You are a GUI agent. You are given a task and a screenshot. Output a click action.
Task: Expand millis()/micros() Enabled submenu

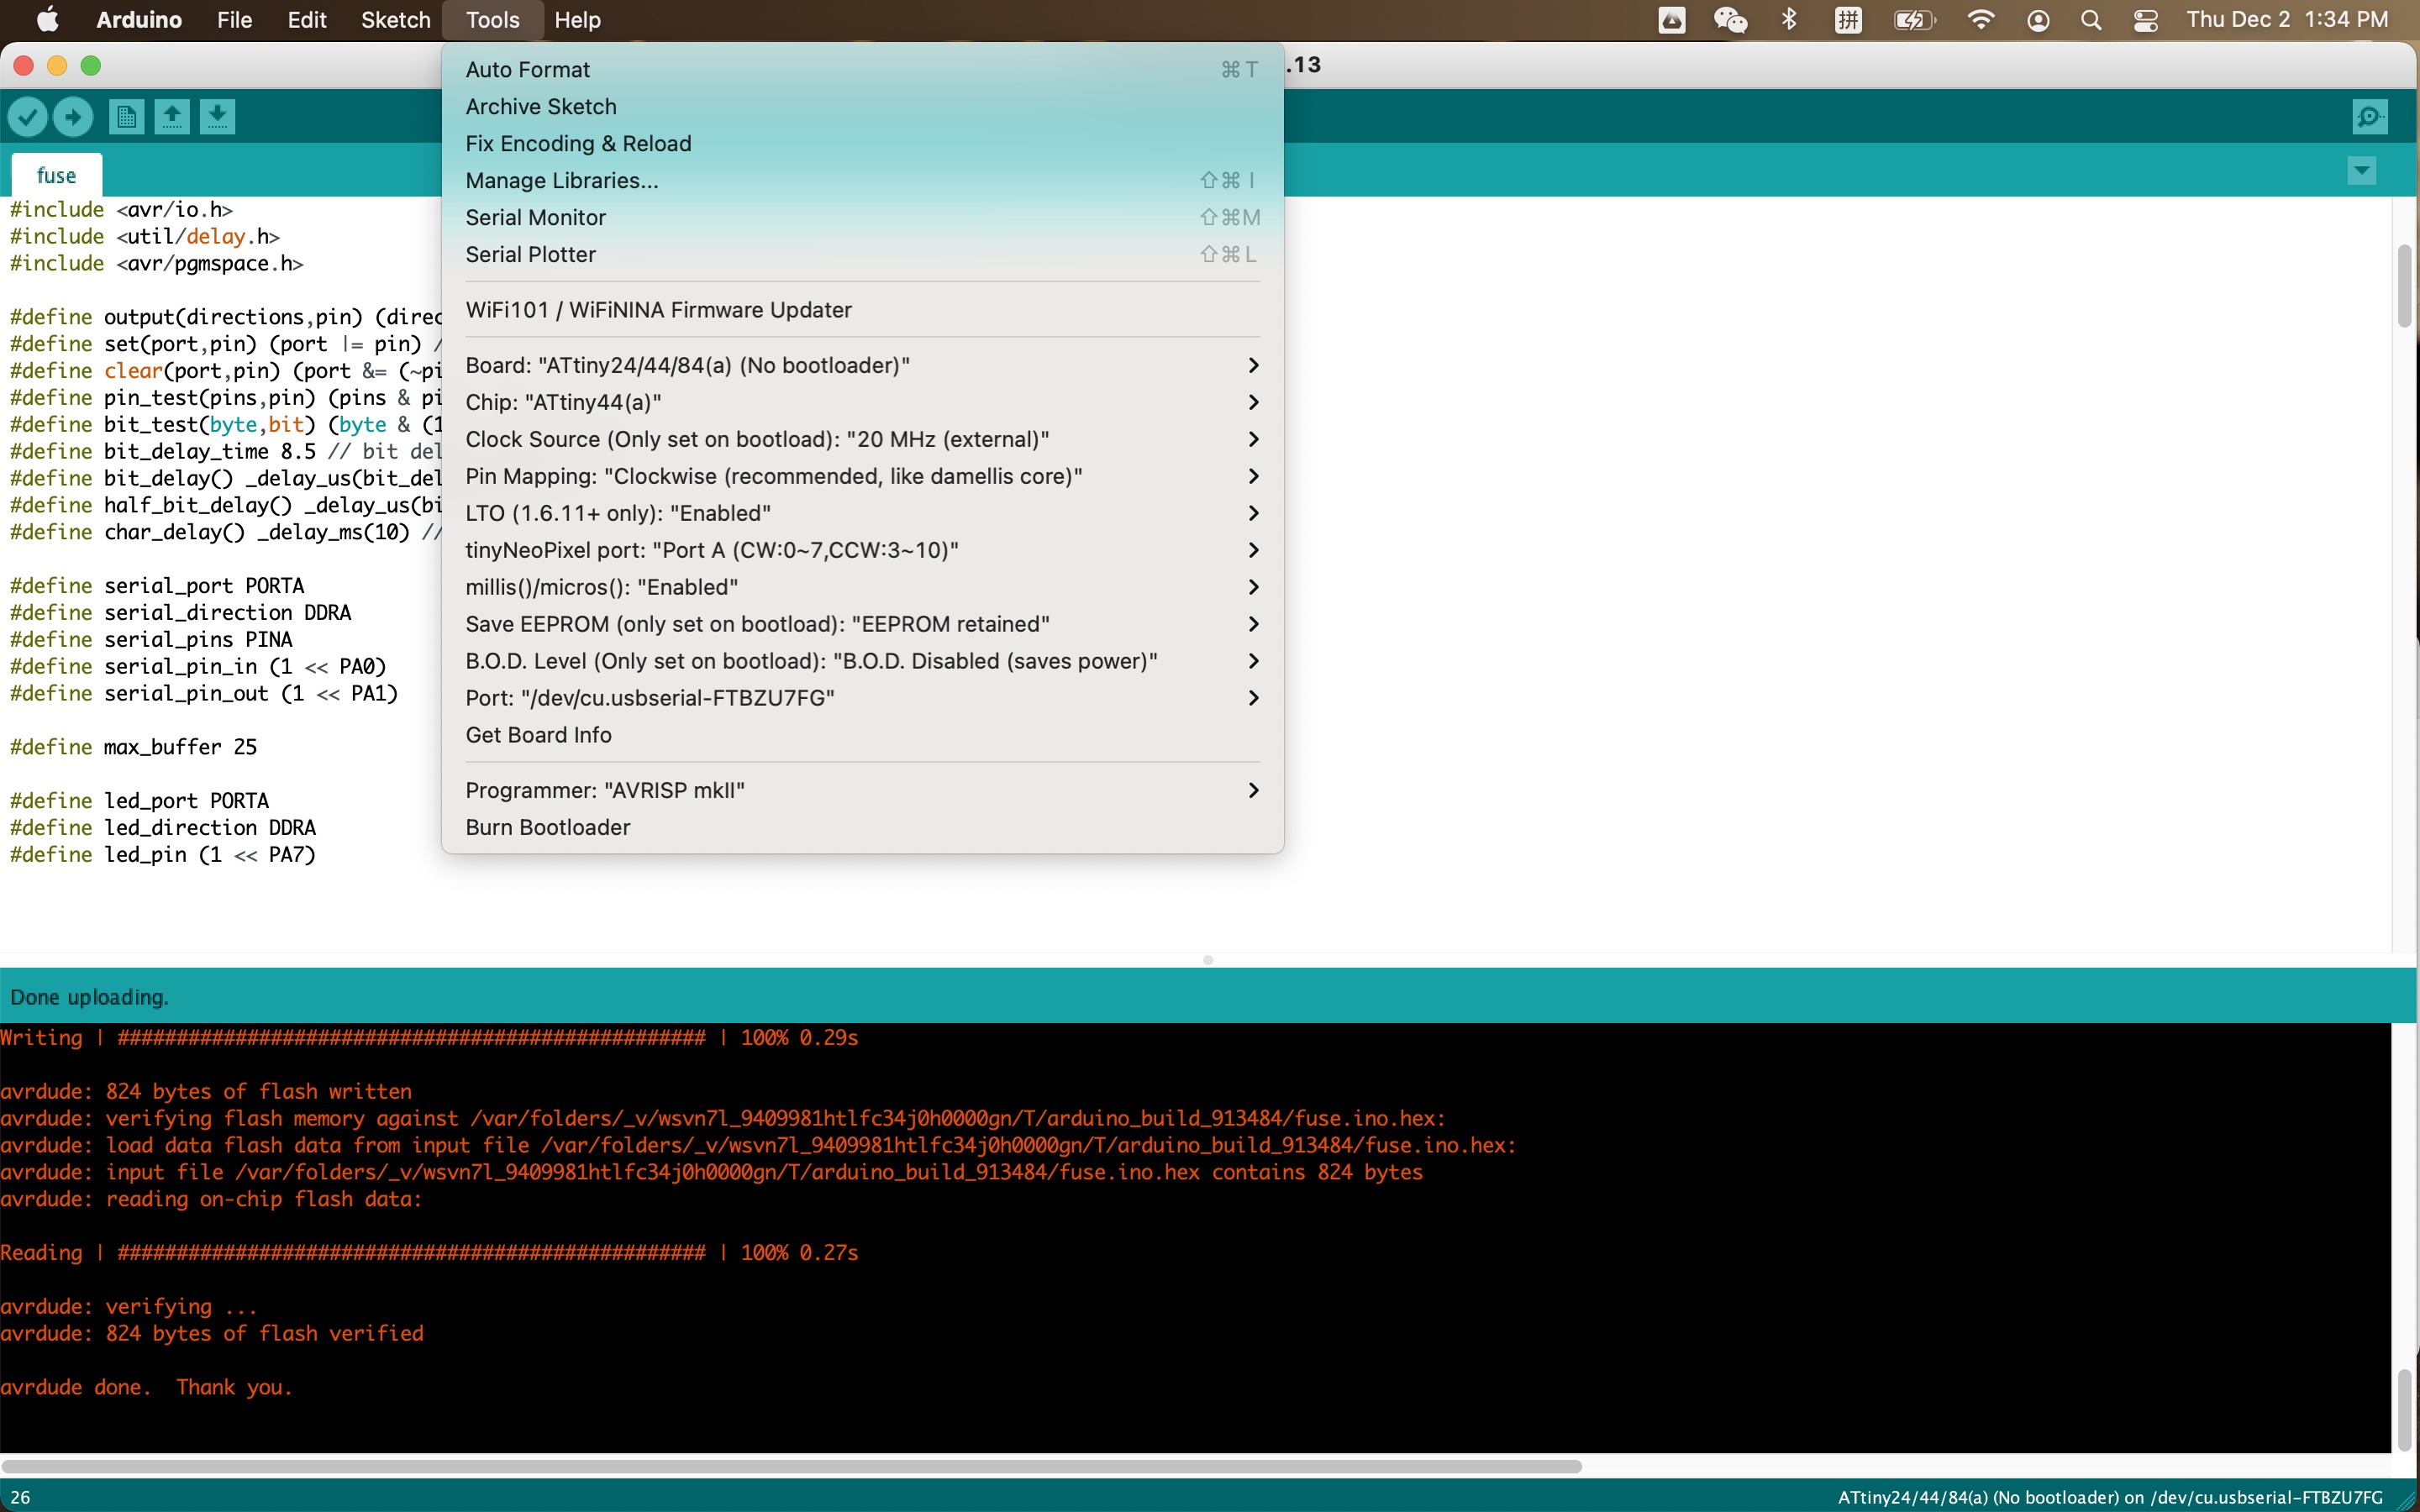[862, 587]
